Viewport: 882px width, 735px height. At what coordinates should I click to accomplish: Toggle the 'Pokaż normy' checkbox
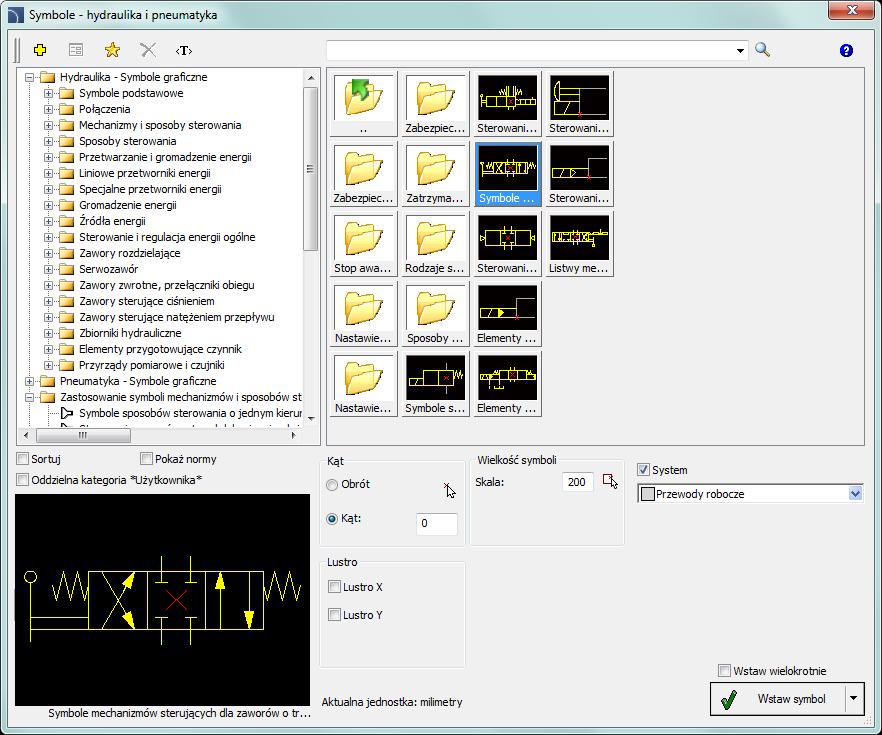tap(146, 459)
